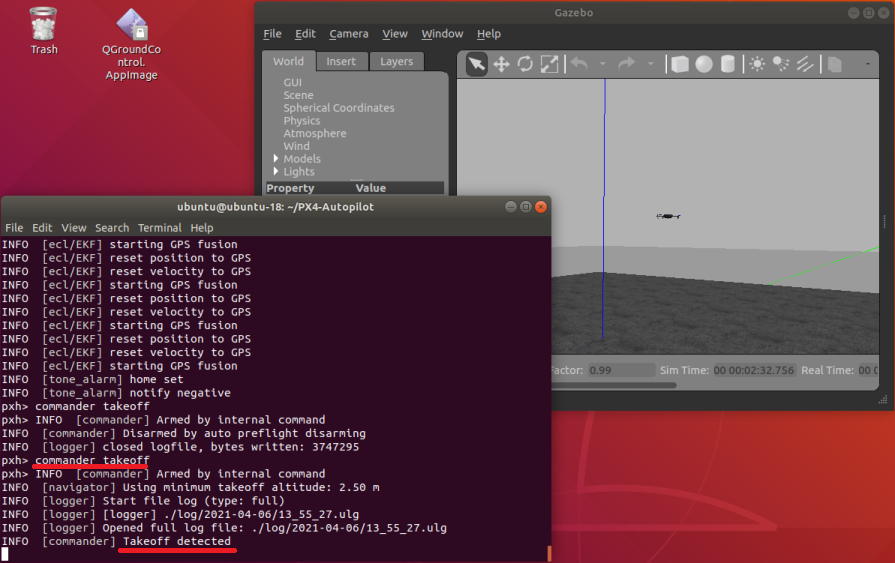Activate the scale mode tool in Gazebo
Viewport: 895px width, 563px height.
coord(549,64)
